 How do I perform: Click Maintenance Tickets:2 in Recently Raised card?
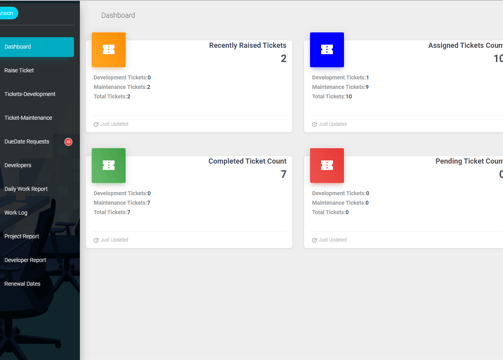[122, 87]
